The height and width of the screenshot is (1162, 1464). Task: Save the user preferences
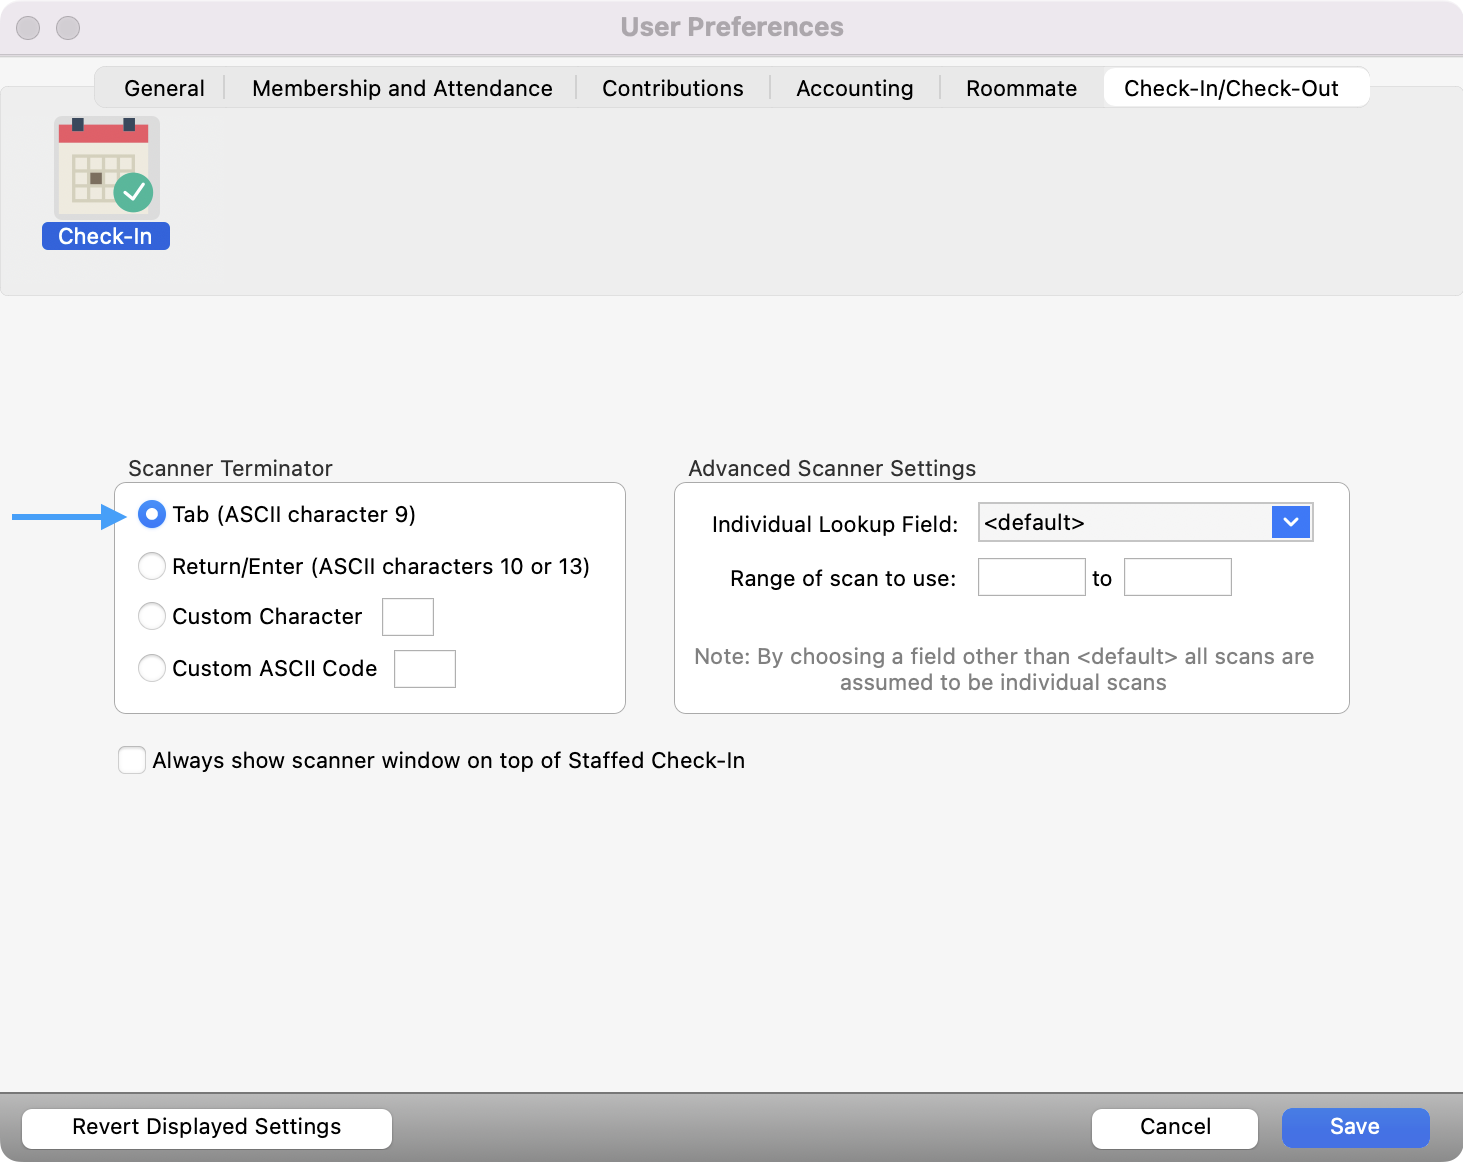click(x=1355, y=1127)
